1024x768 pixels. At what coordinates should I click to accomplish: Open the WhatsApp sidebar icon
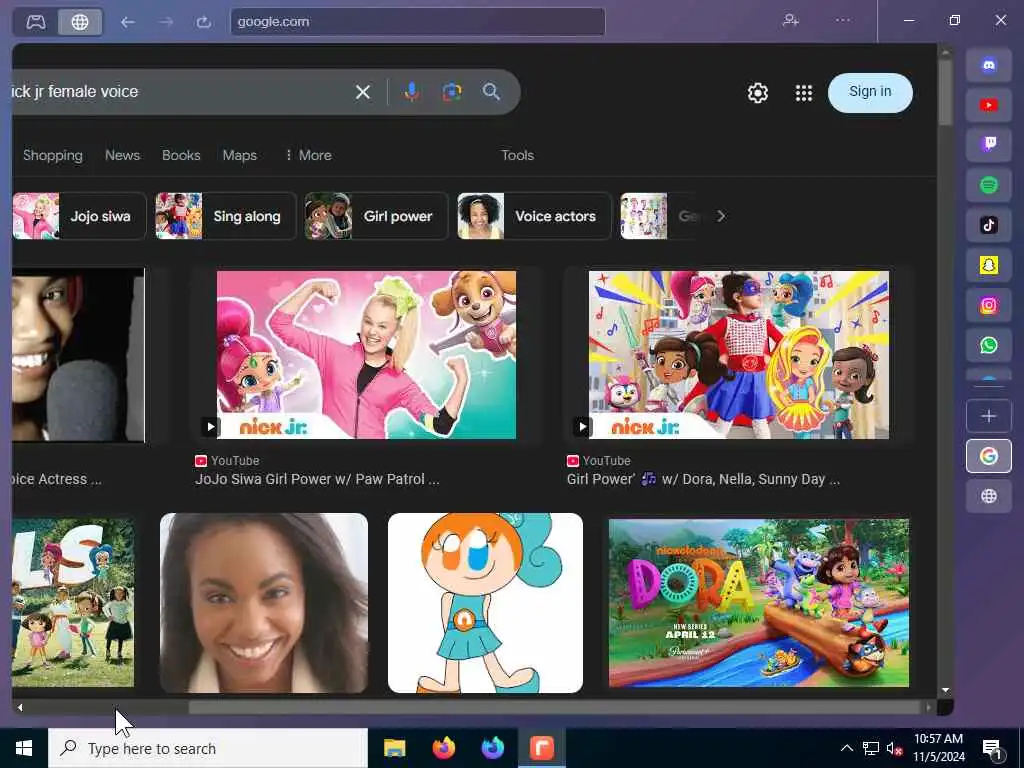coord(989,345)
